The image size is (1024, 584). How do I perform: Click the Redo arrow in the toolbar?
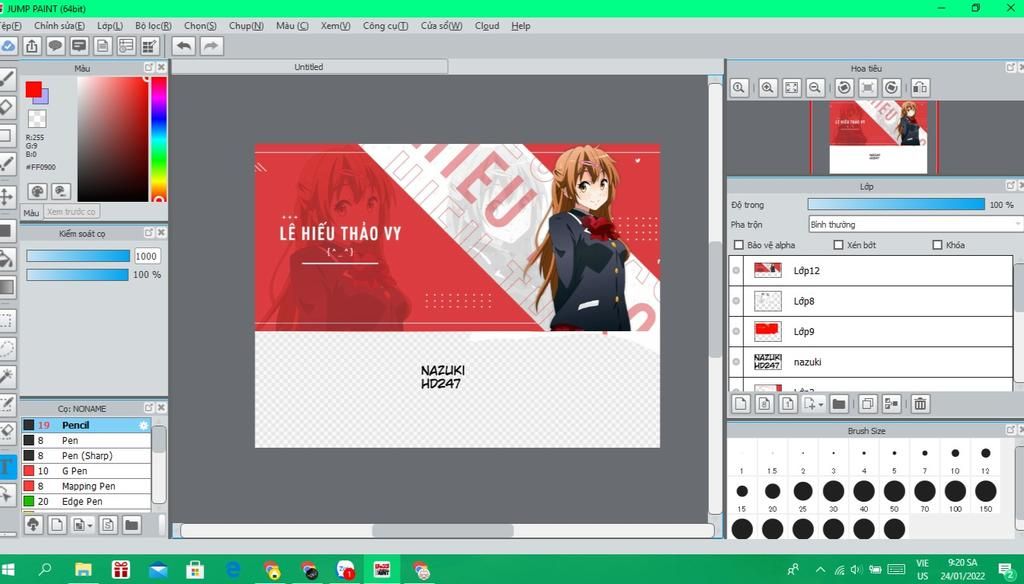pos(211,46)
